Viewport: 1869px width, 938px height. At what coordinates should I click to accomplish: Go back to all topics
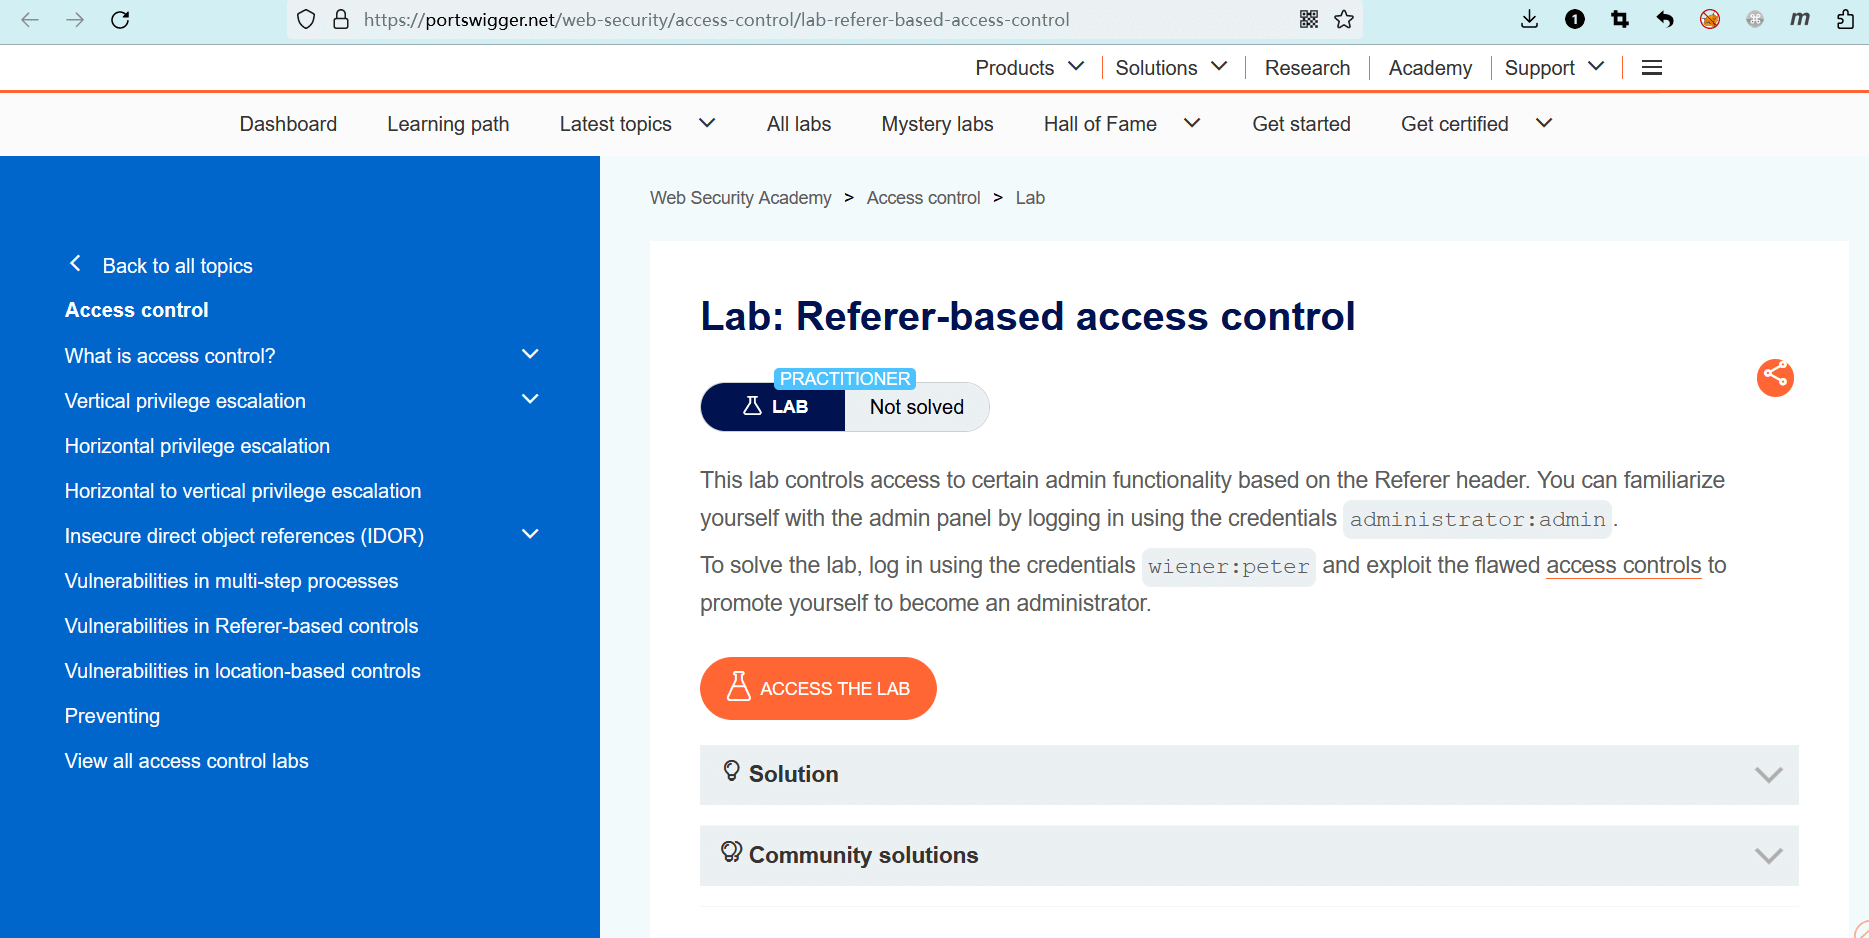pos(176,266)
